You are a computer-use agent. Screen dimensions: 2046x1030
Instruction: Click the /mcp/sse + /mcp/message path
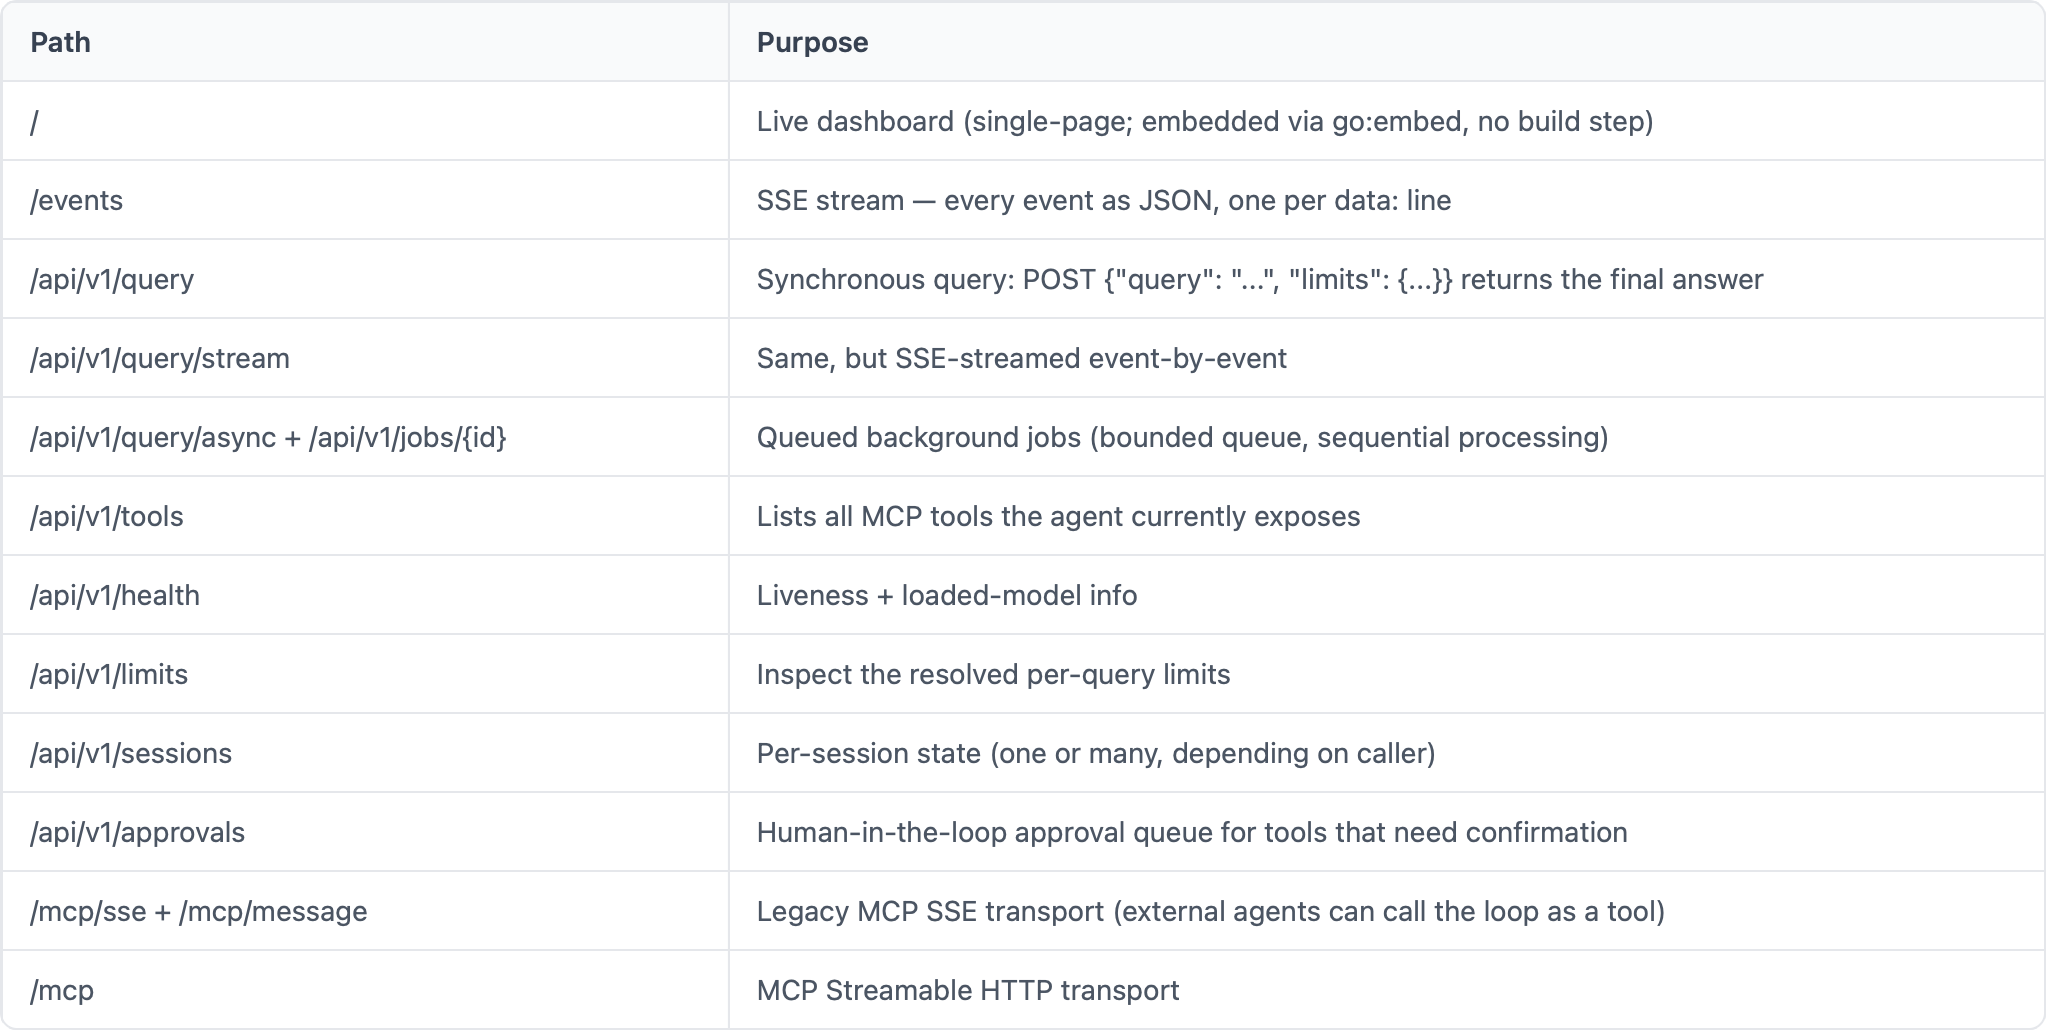coord(199,911)
